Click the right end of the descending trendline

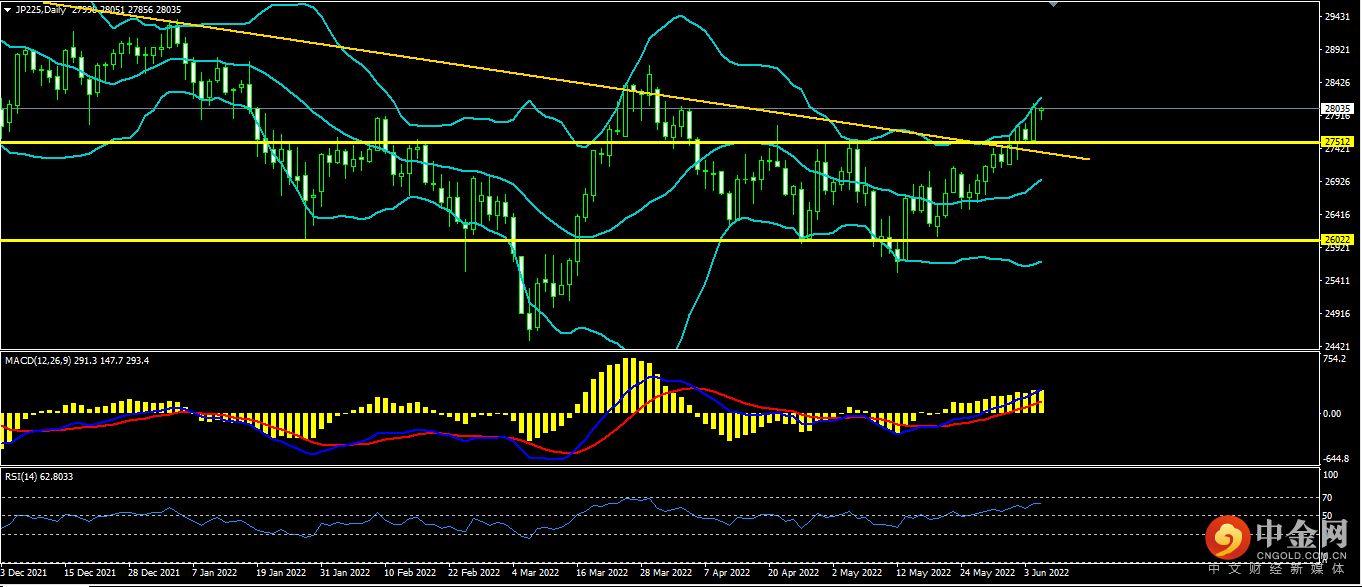(x=1088, y=159)
